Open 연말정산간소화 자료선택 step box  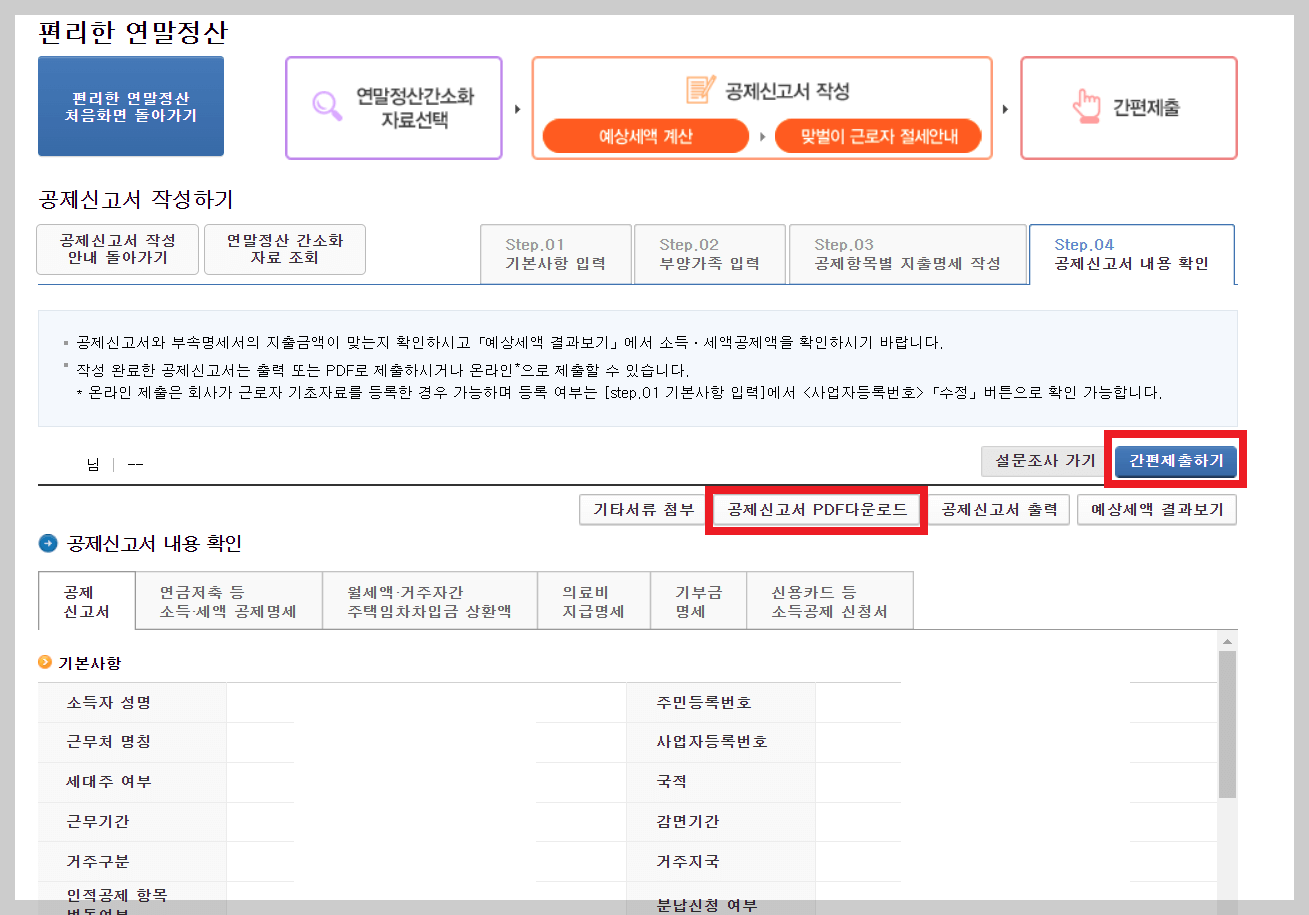point(394,108)
